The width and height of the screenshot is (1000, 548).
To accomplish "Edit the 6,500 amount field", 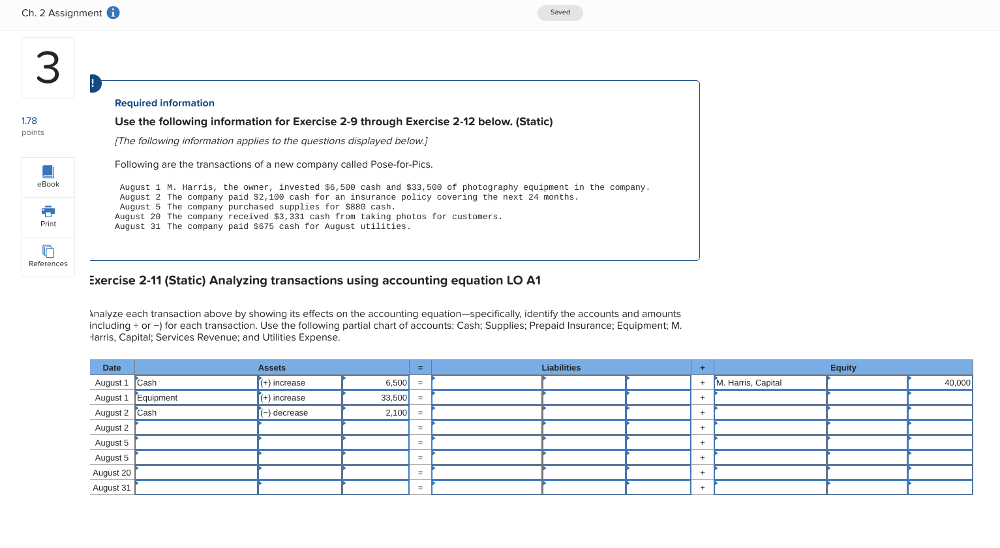I will (x=376, y=383).
